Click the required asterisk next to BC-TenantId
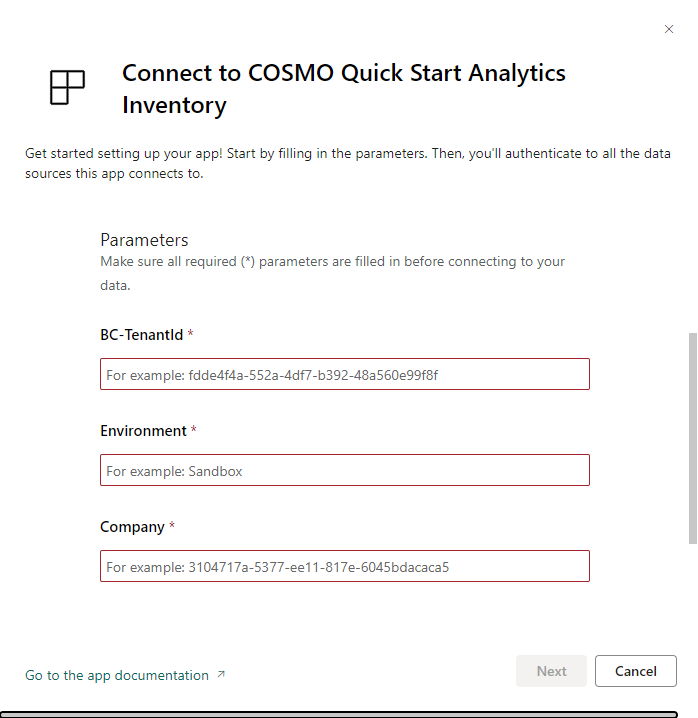Viewport: 698px width, 718px height. pos(190,335)
